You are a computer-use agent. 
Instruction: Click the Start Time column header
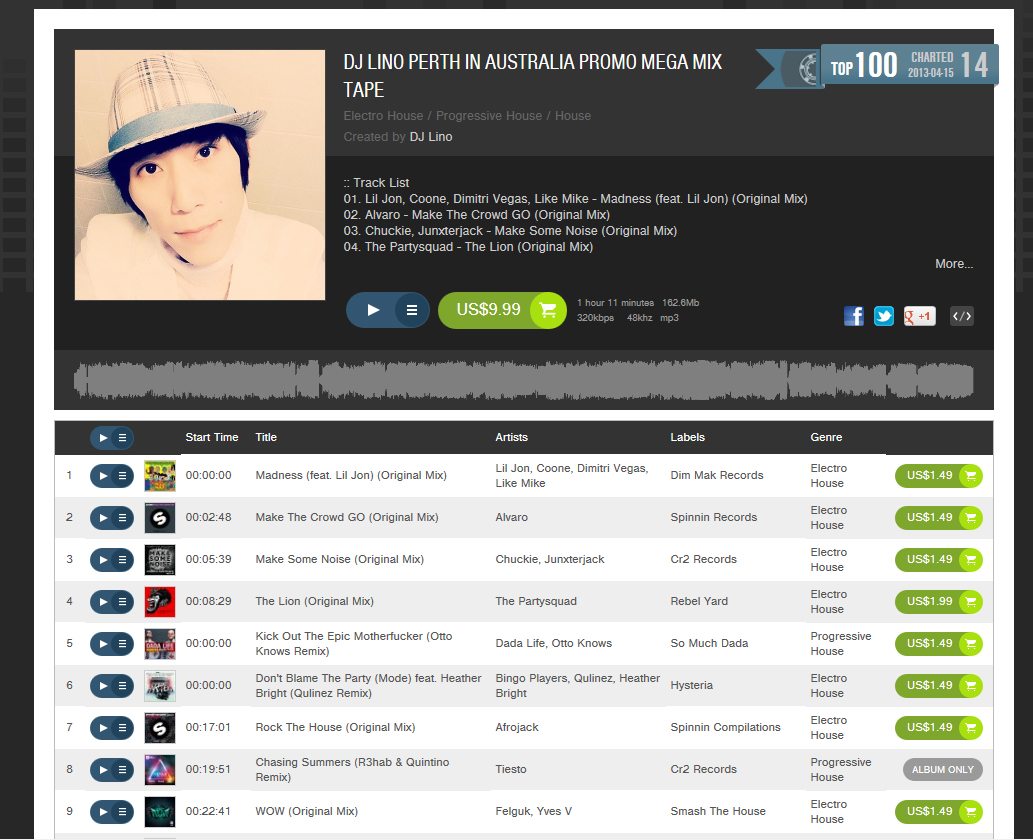tap(211, 437)
